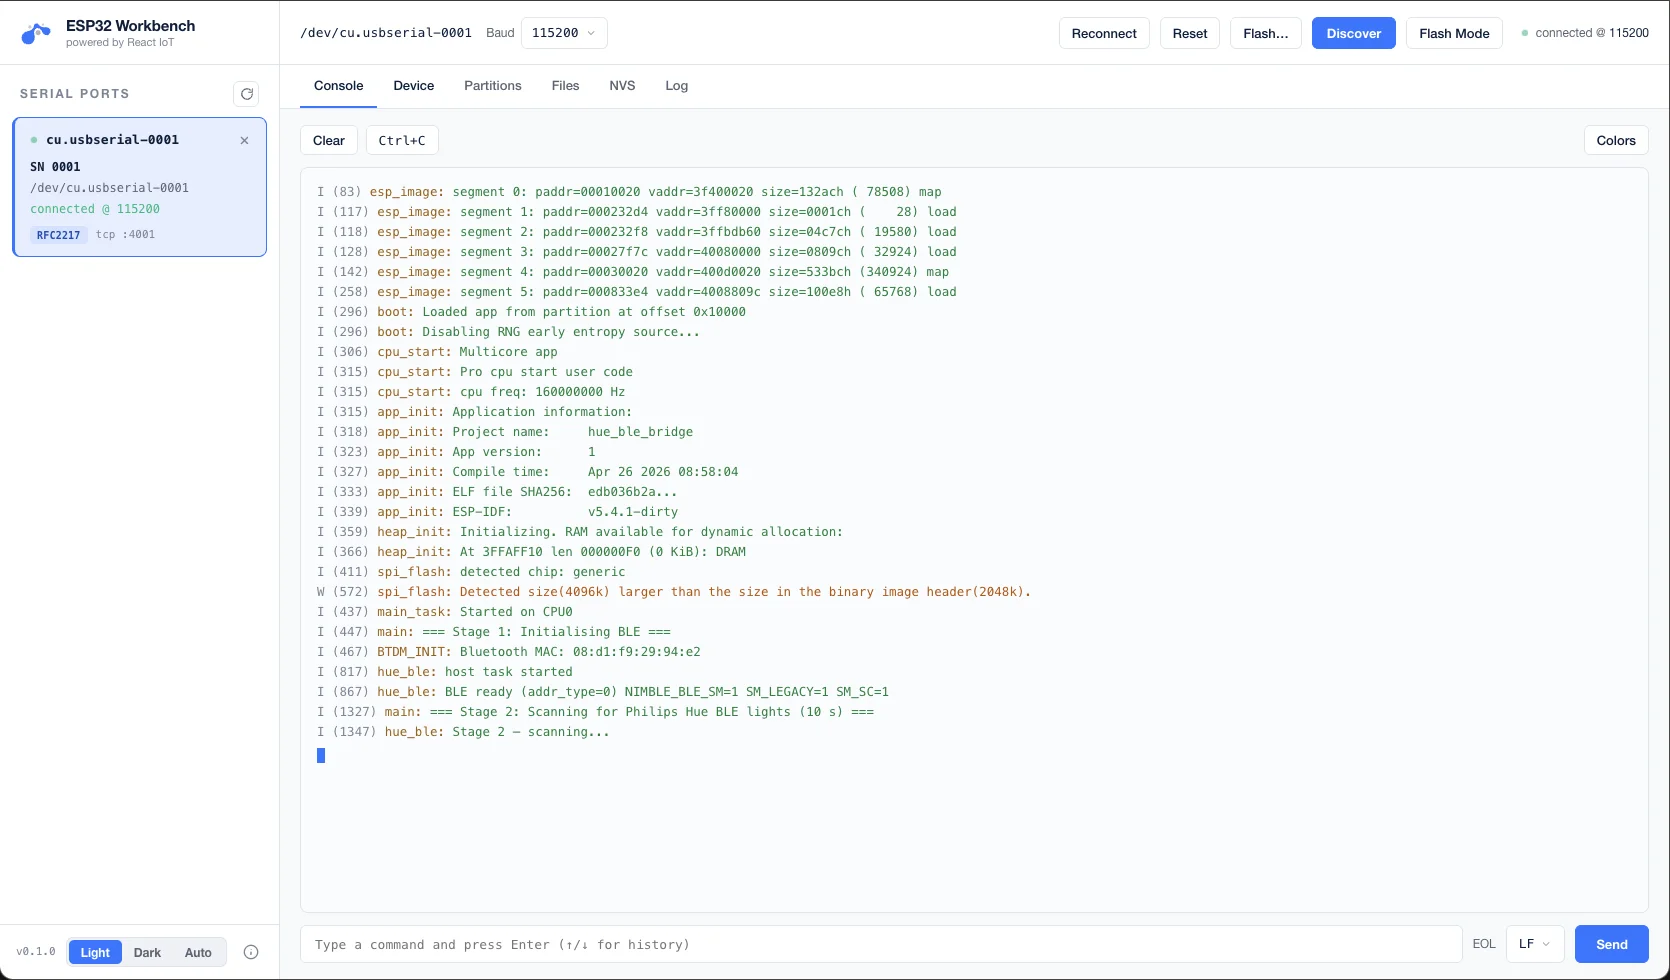Send Ctrl+C to the device
Viewport: 1670px width, 980px height.
coord(402,140)
